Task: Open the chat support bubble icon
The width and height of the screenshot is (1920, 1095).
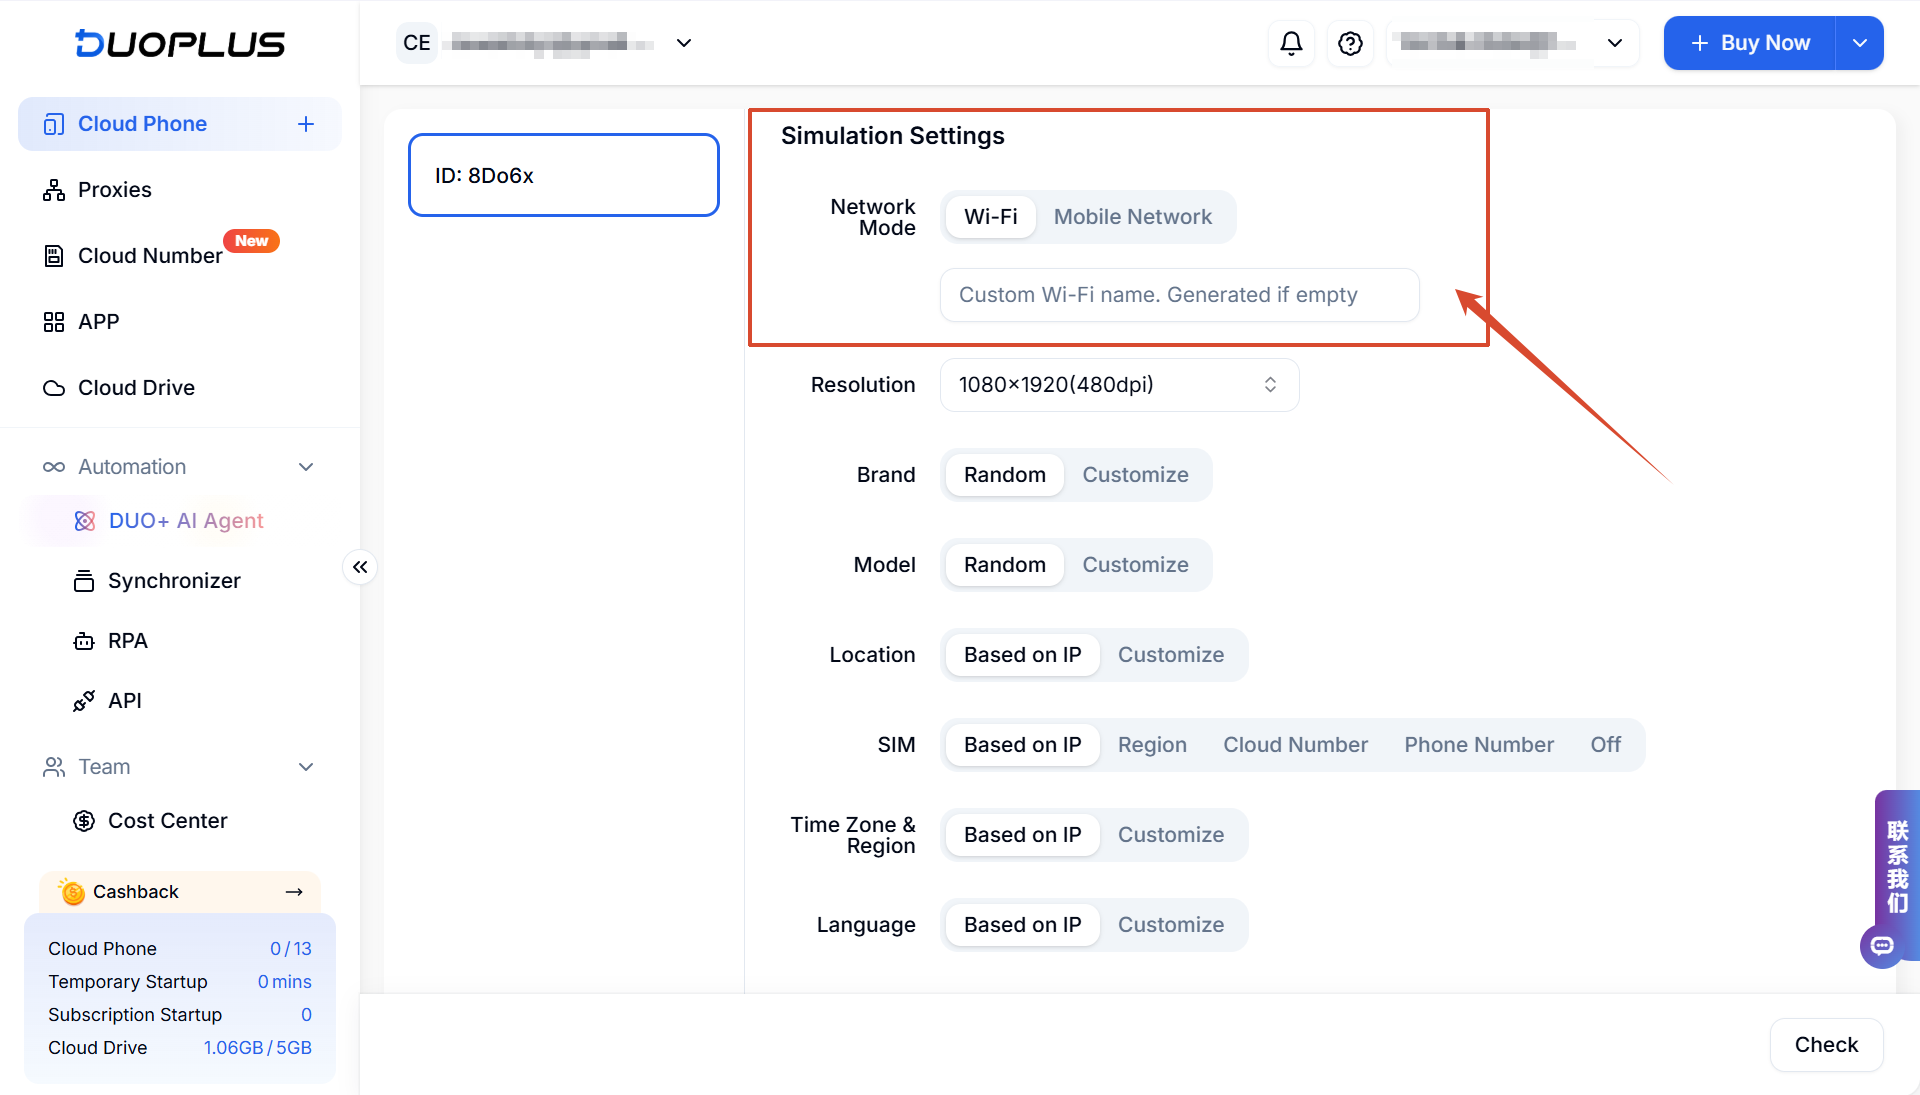Action: click(1882, 946)
